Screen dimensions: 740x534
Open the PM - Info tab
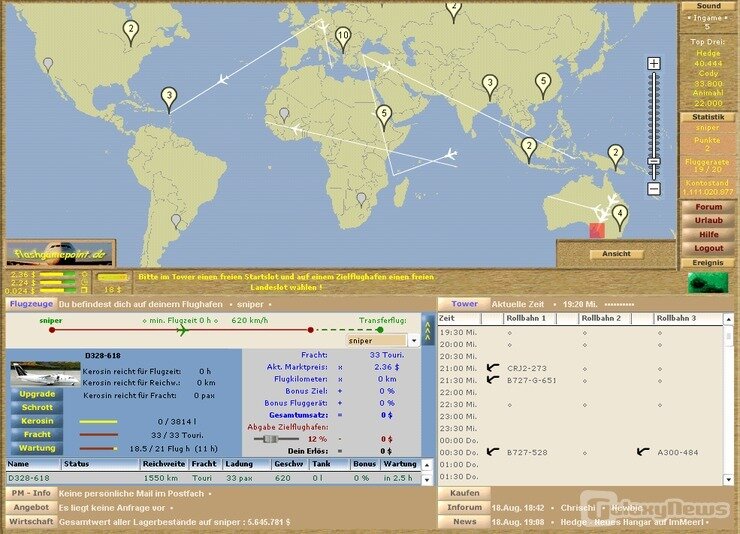[x=31, y=493]
